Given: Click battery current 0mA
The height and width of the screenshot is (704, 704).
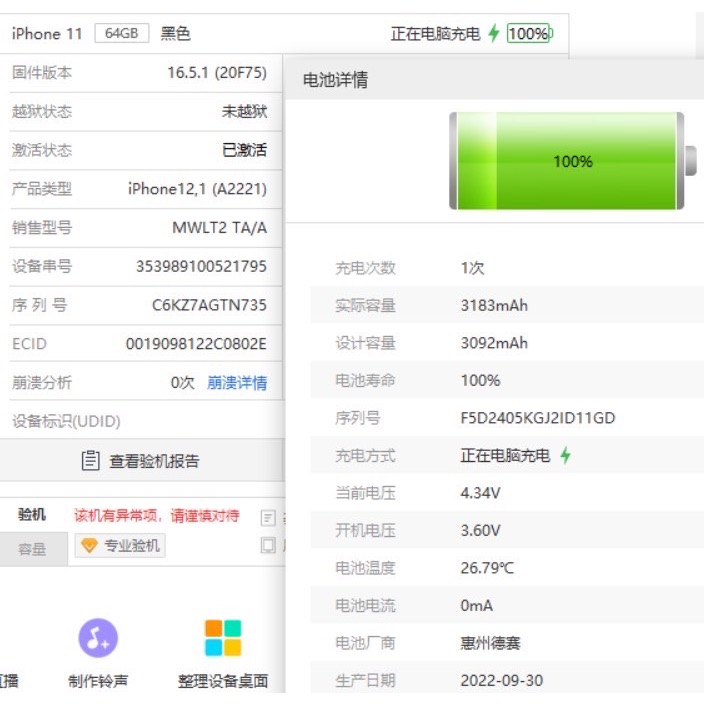Looking at the screenshot, I should coord(476,606).
